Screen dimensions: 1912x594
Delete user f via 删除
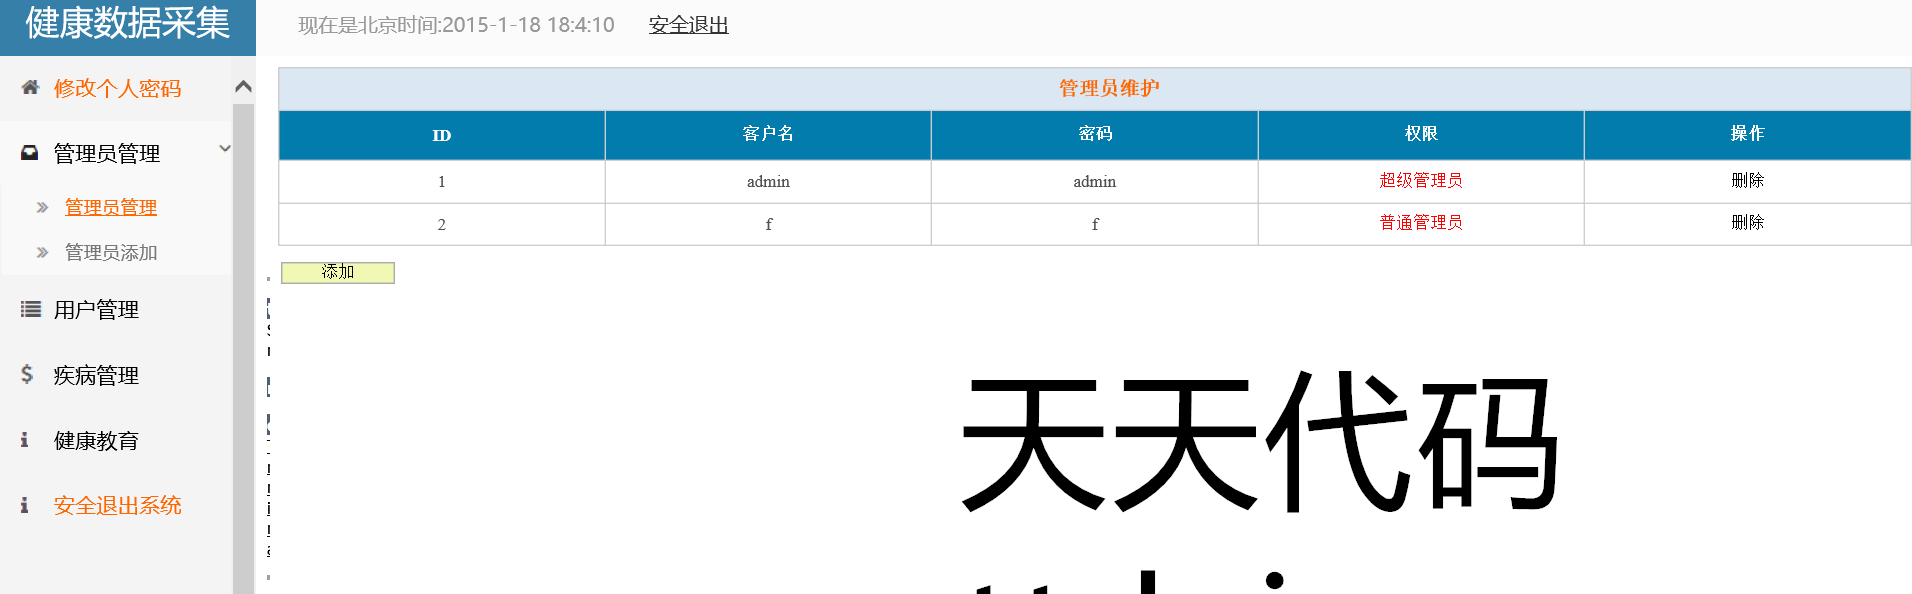(x=1747, y=223)
